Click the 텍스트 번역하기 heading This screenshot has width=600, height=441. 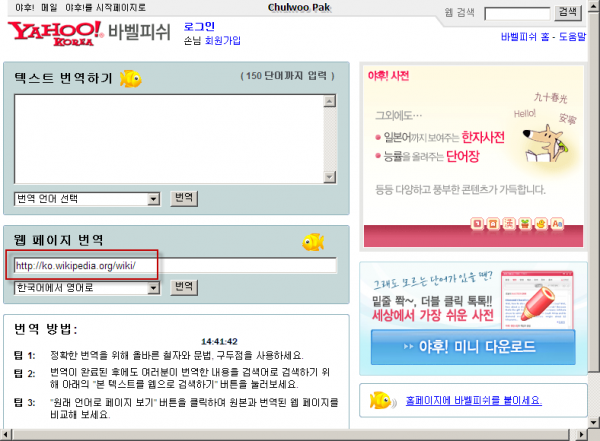tap(63, 78)
